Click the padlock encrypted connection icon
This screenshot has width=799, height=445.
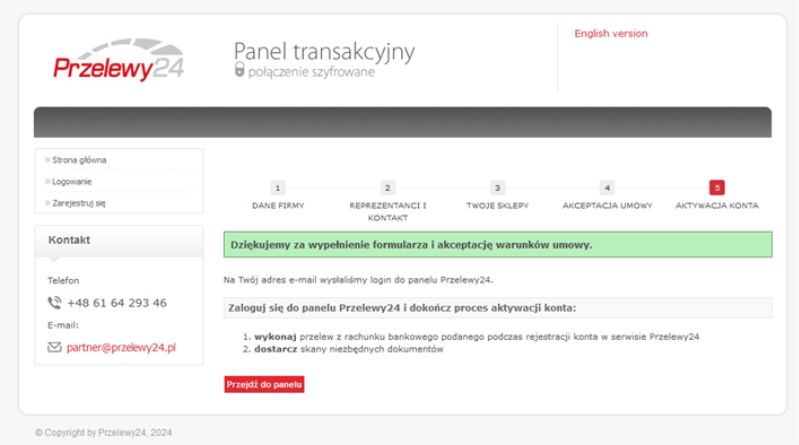point(239,71)
